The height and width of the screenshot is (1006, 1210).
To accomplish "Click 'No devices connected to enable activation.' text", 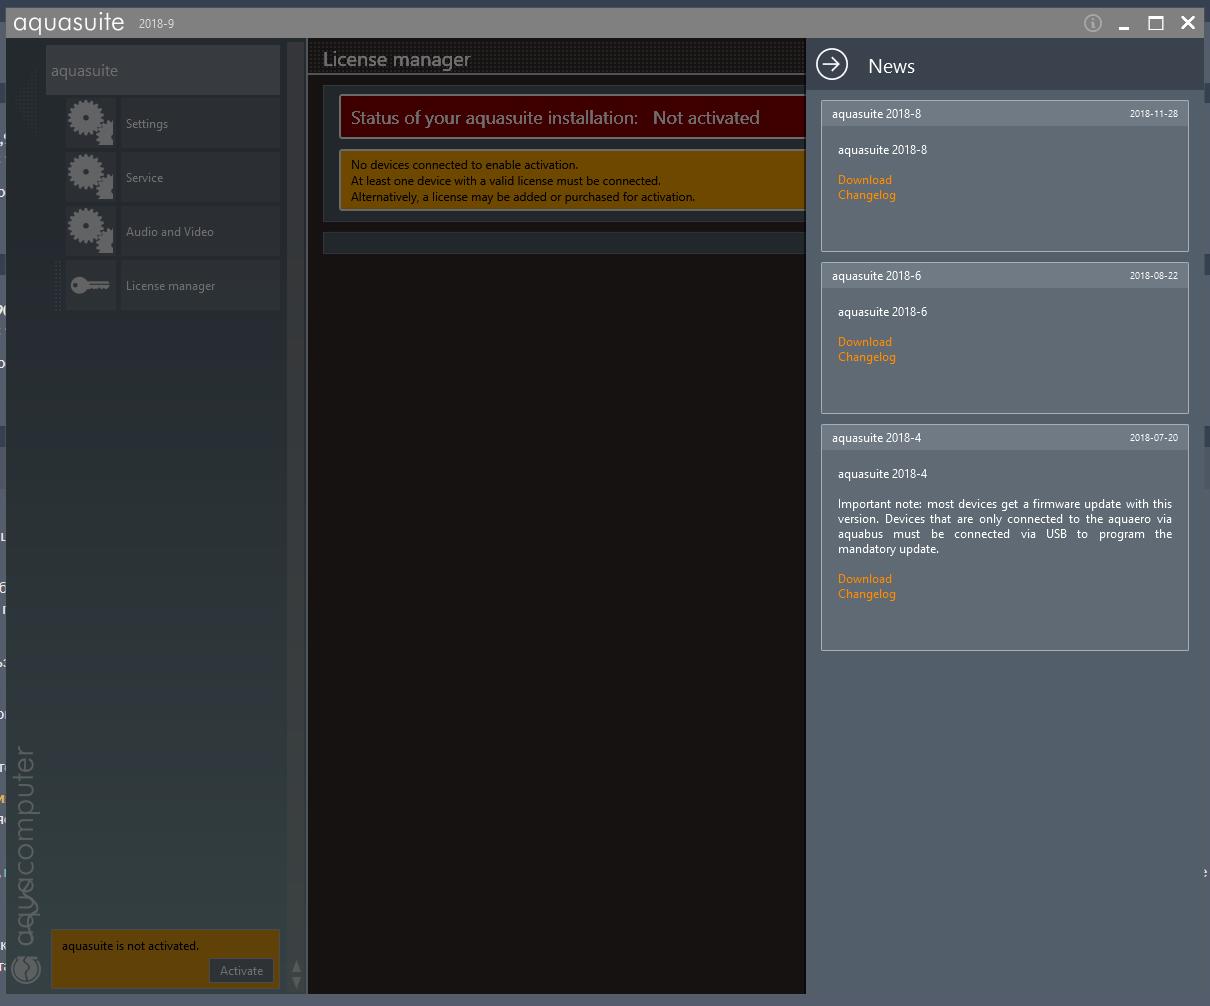I will 464,165.
